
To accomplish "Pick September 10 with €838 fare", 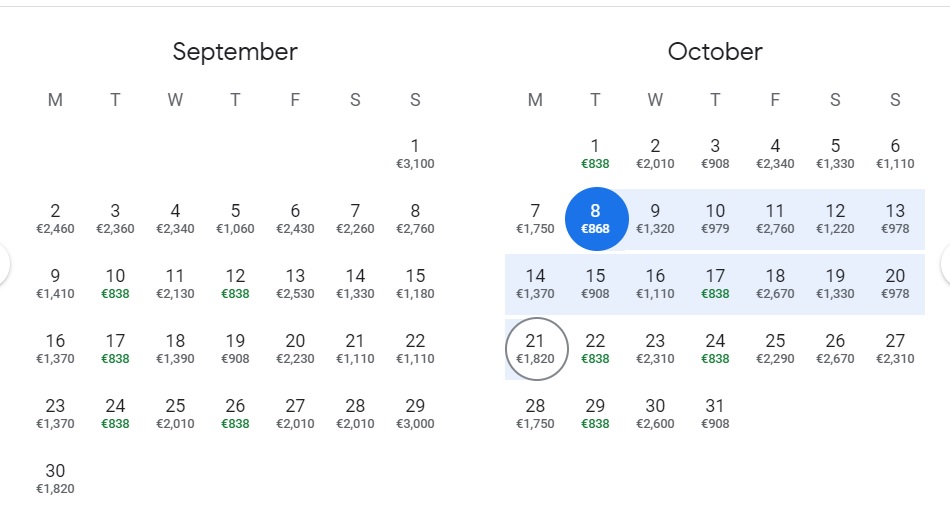I will 115,283.
